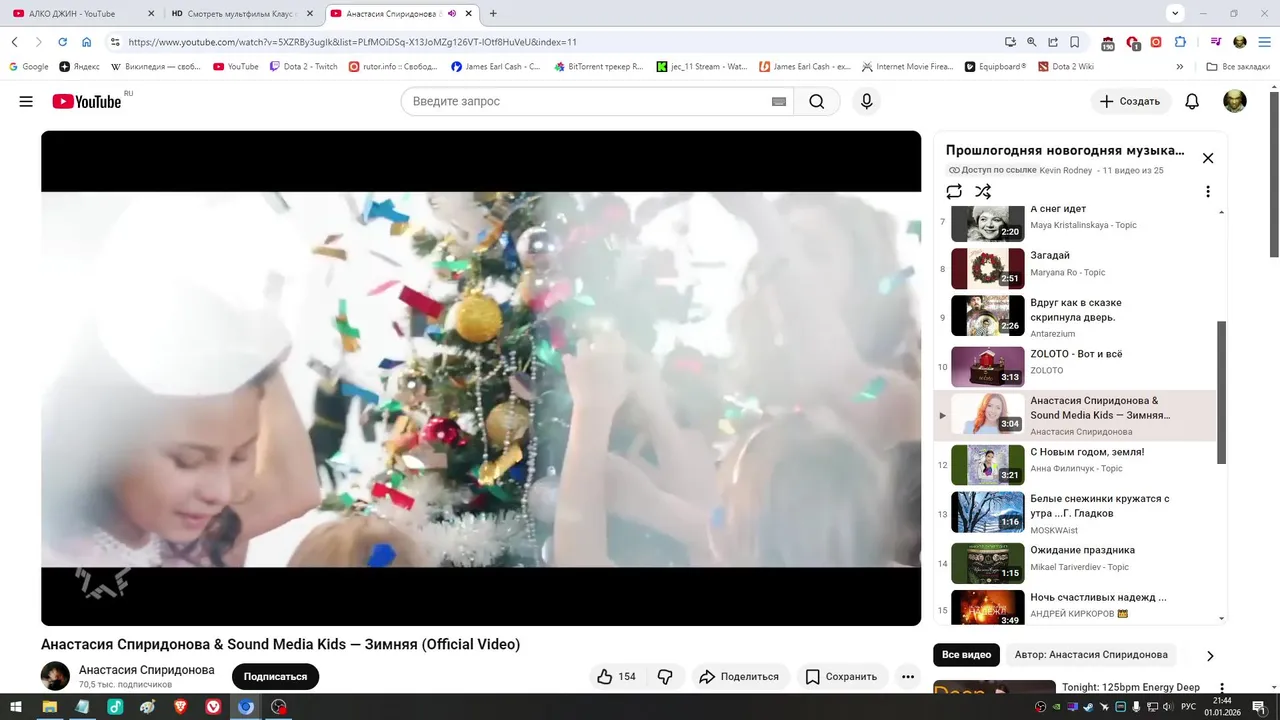The image size is (1280, 720).
Task: Click the browser address bar URL
Action: pos(352,42)
